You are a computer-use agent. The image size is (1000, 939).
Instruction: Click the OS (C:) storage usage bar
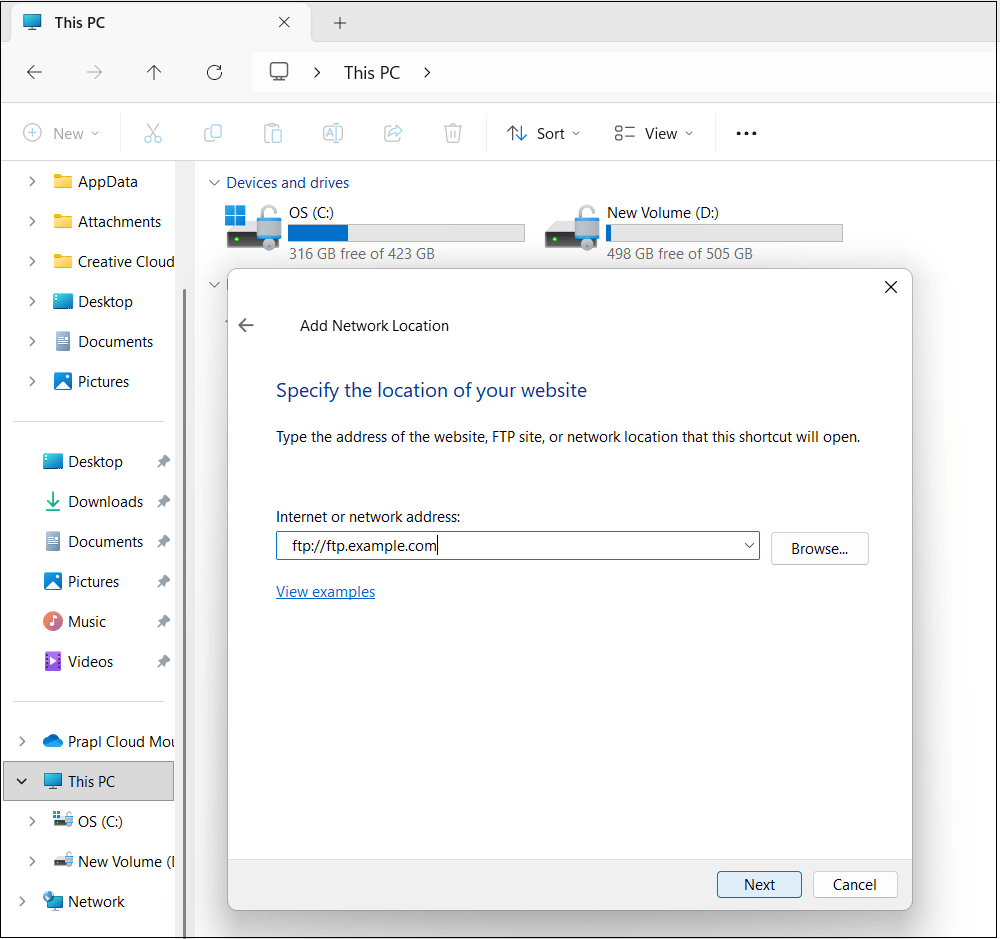click(x=406, y=233)
